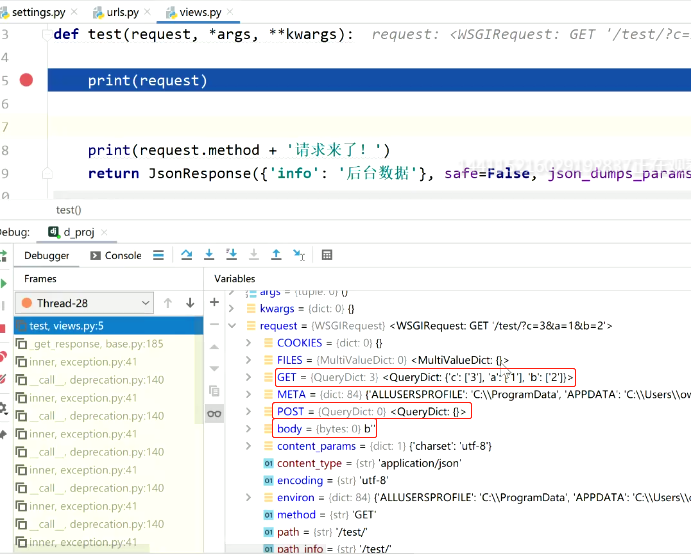Image resolution: width=691 pixels, height=554 pixels.
Task: Click the fold marker beside def test
Action: [x=46, y=34]
